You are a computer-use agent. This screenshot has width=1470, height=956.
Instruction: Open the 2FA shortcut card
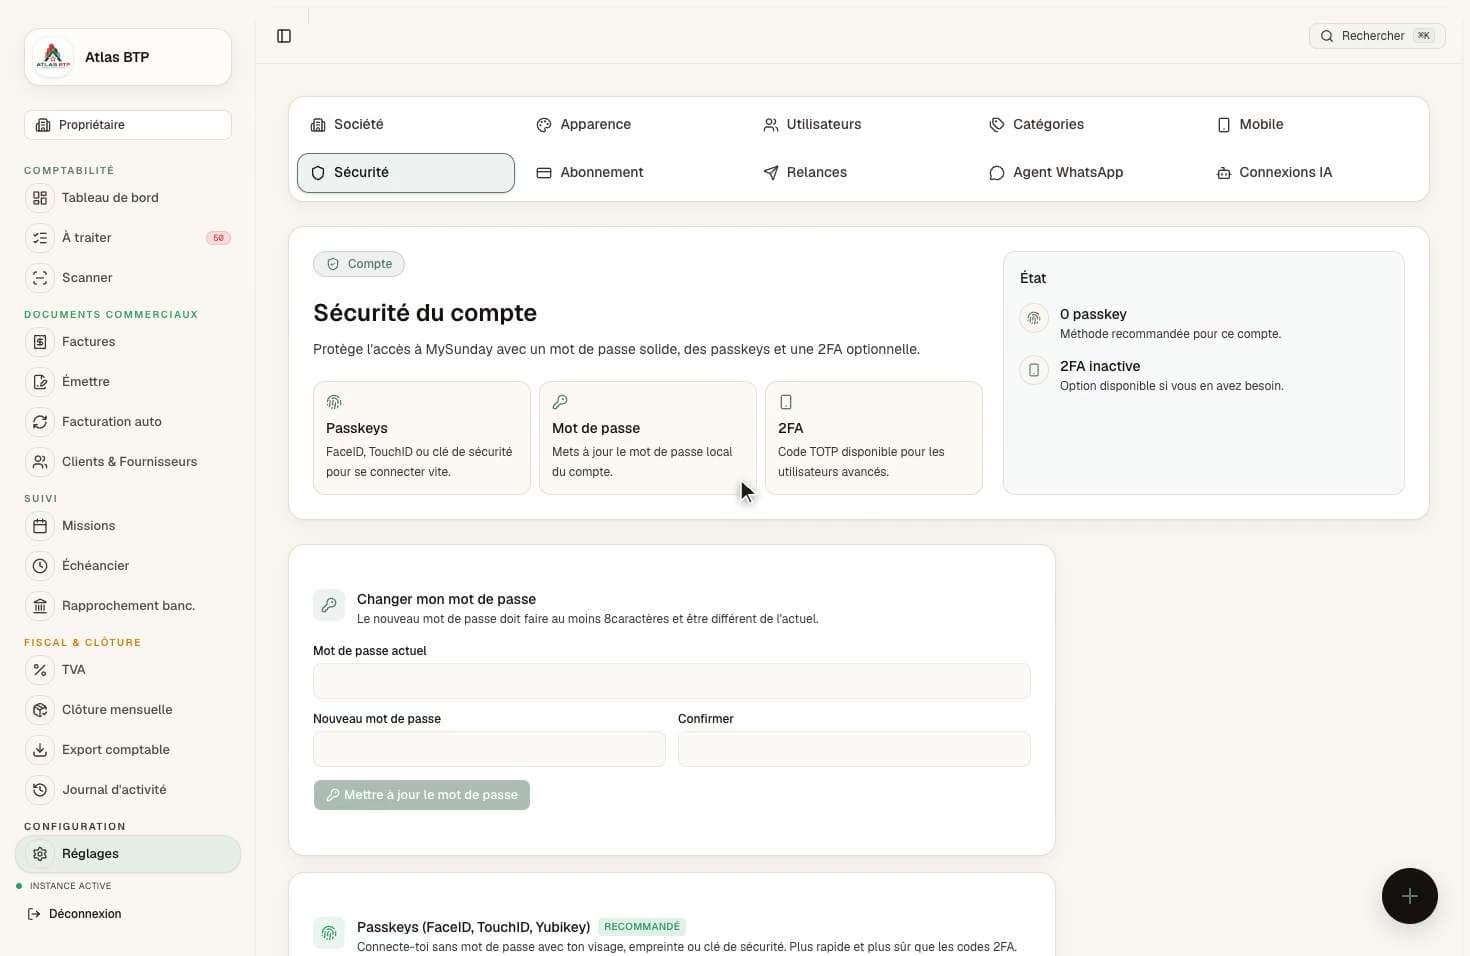tap(874, 438)
